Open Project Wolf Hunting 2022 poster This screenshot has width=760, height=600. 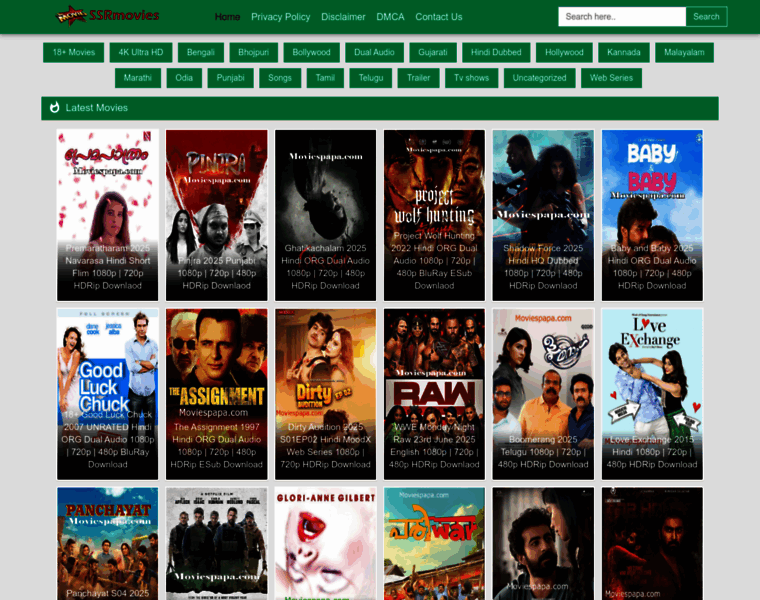(x=434, y=215)
